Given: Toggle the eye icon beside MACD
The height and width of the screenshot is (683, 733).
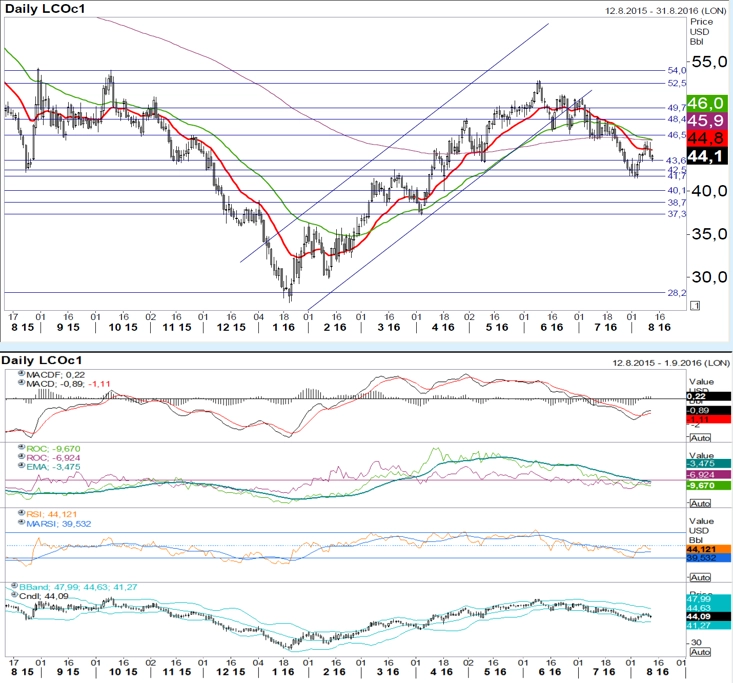Looking at the screenshot, I should 21,382.
